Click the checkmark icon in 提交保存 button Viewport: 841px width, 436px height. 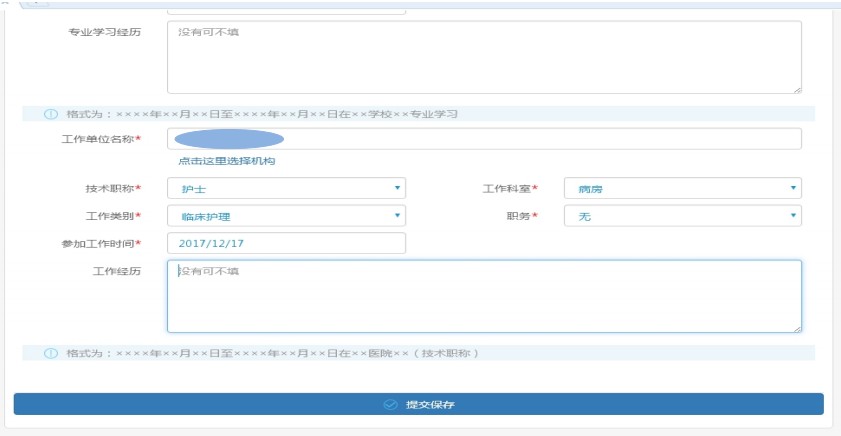point(391,404)
